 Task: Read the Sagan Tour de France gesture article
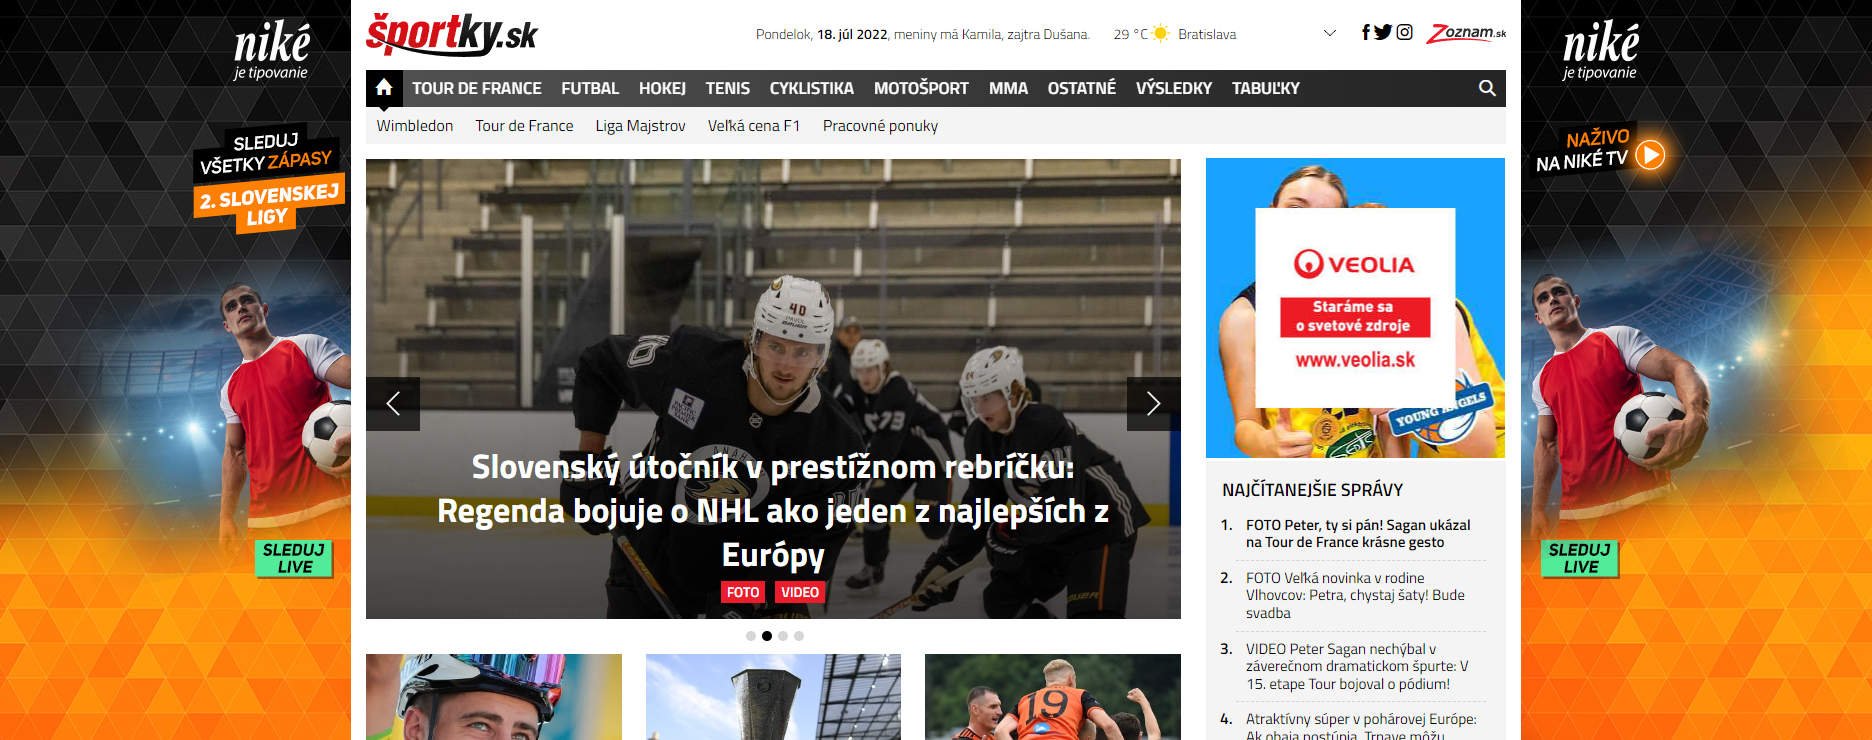(x=1357, y=533)
